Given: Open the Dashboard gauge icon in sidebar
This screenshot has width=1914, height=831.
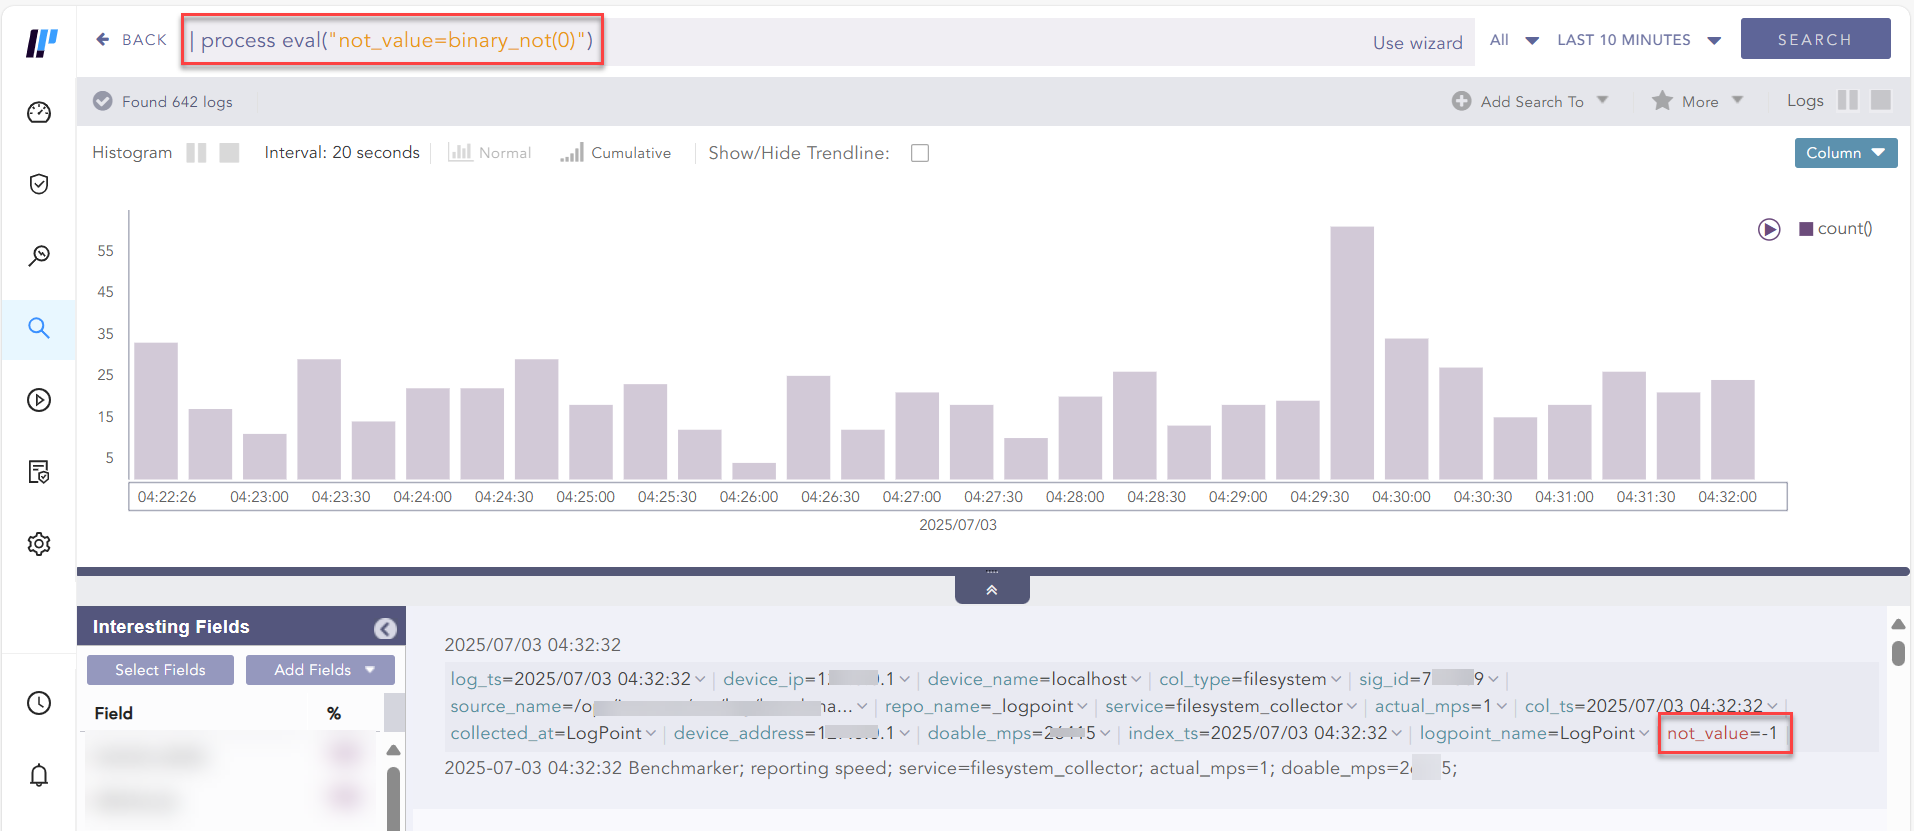Looking at the screenshot, I should coord(39,112).
